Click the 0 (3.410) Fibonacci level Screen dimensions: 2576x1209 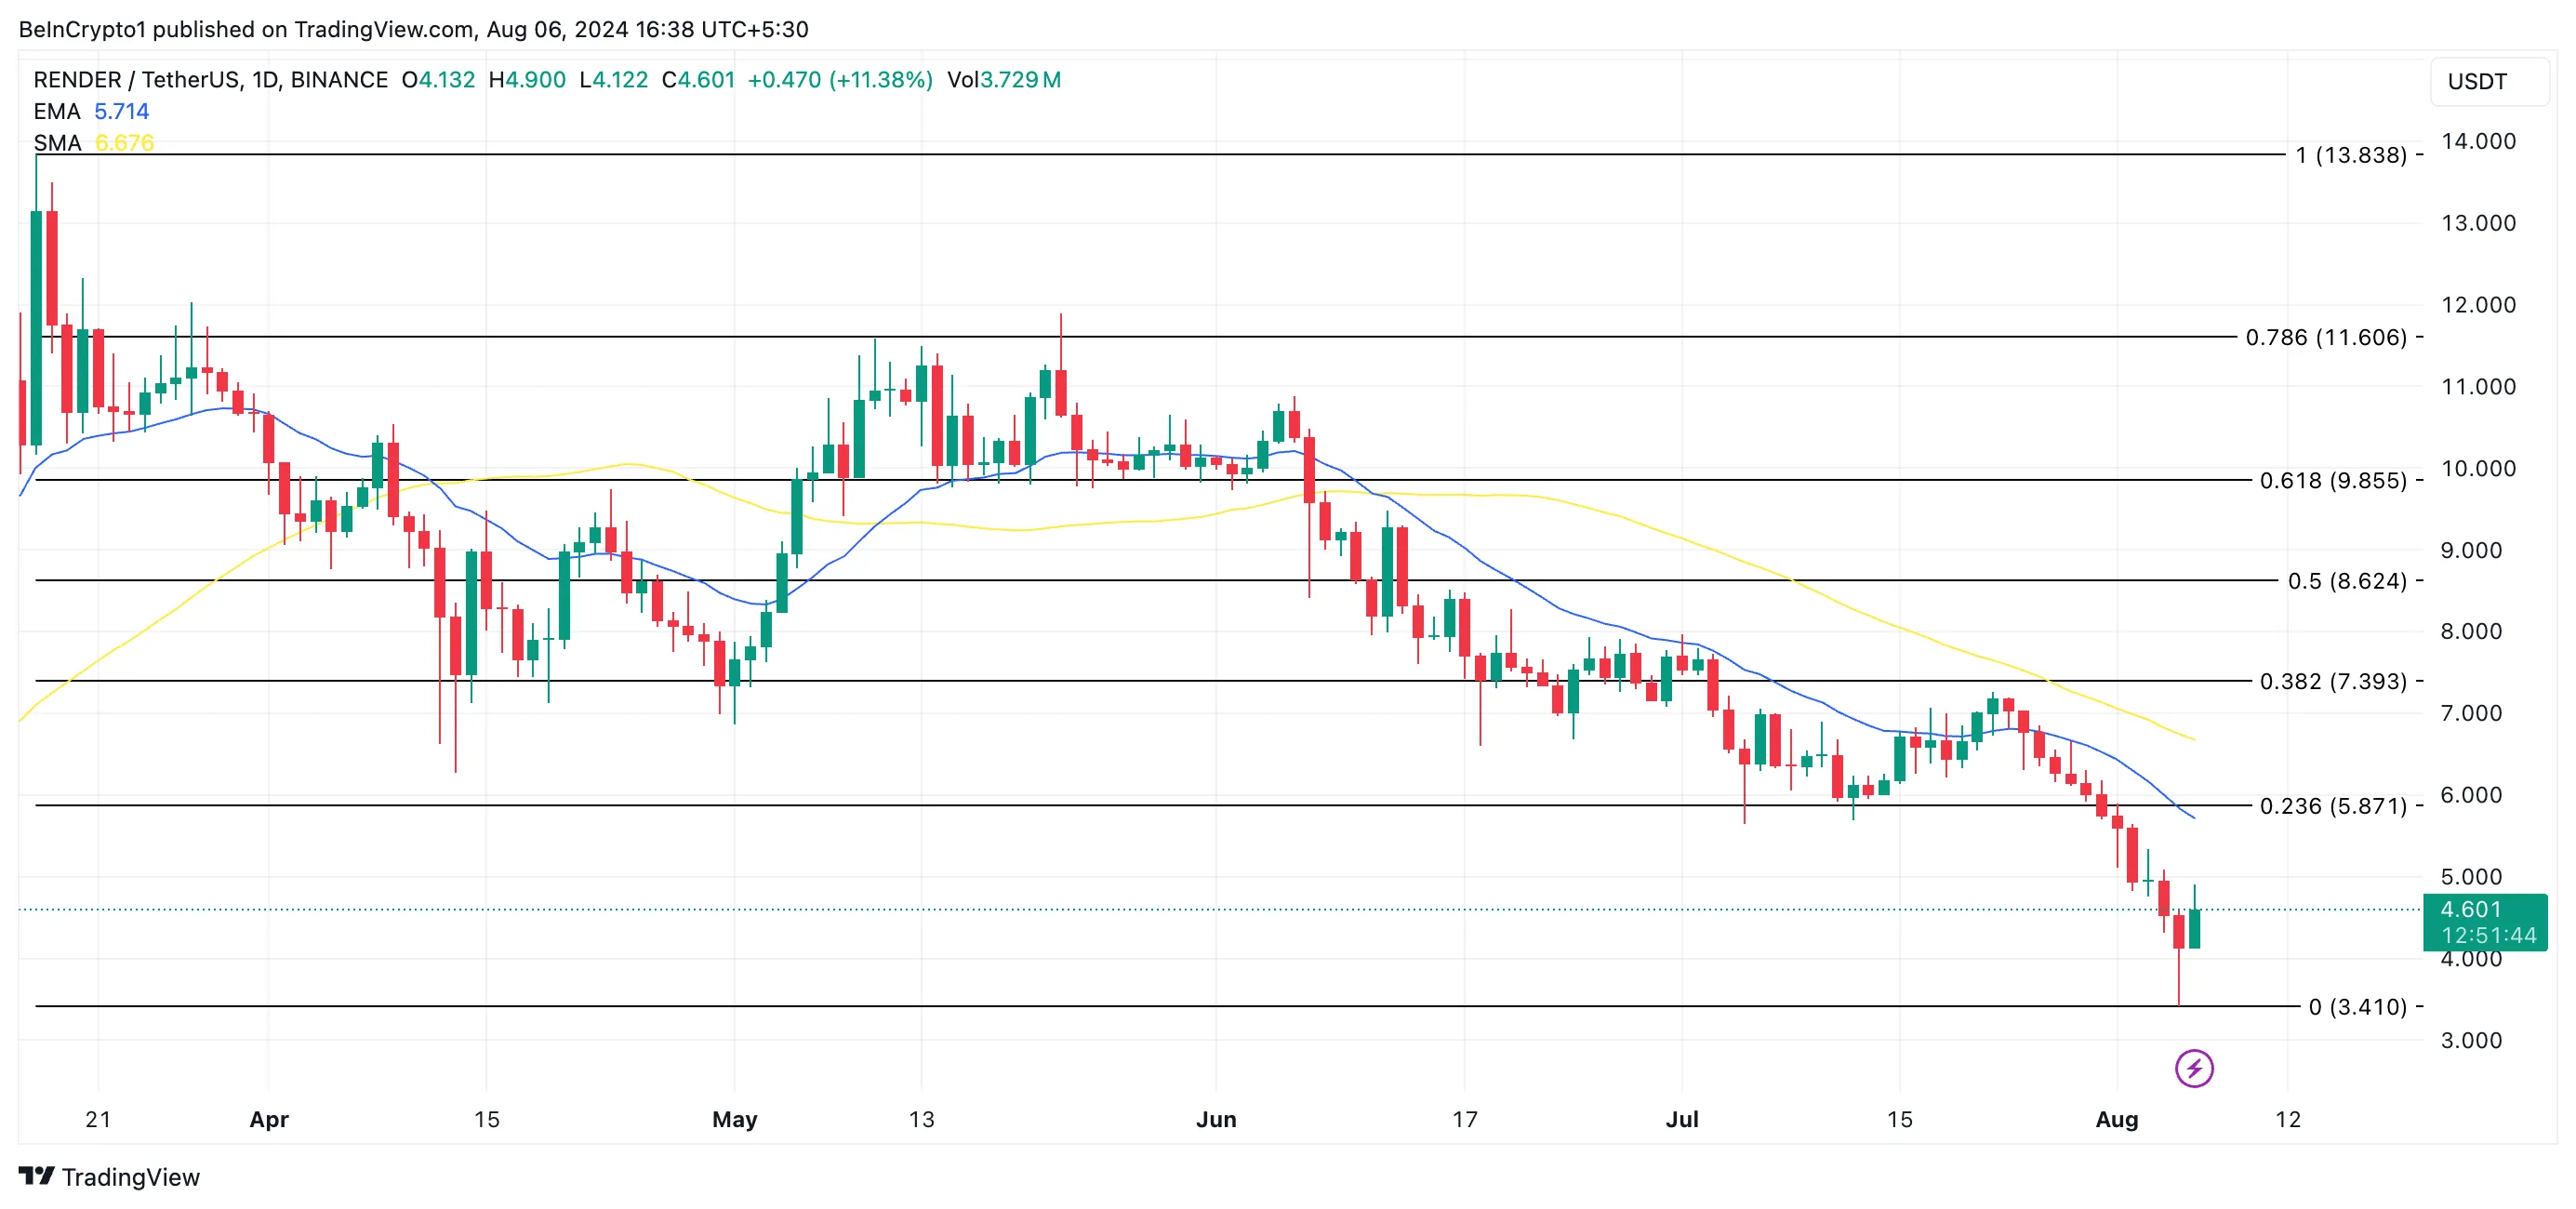point(2357,1007)
